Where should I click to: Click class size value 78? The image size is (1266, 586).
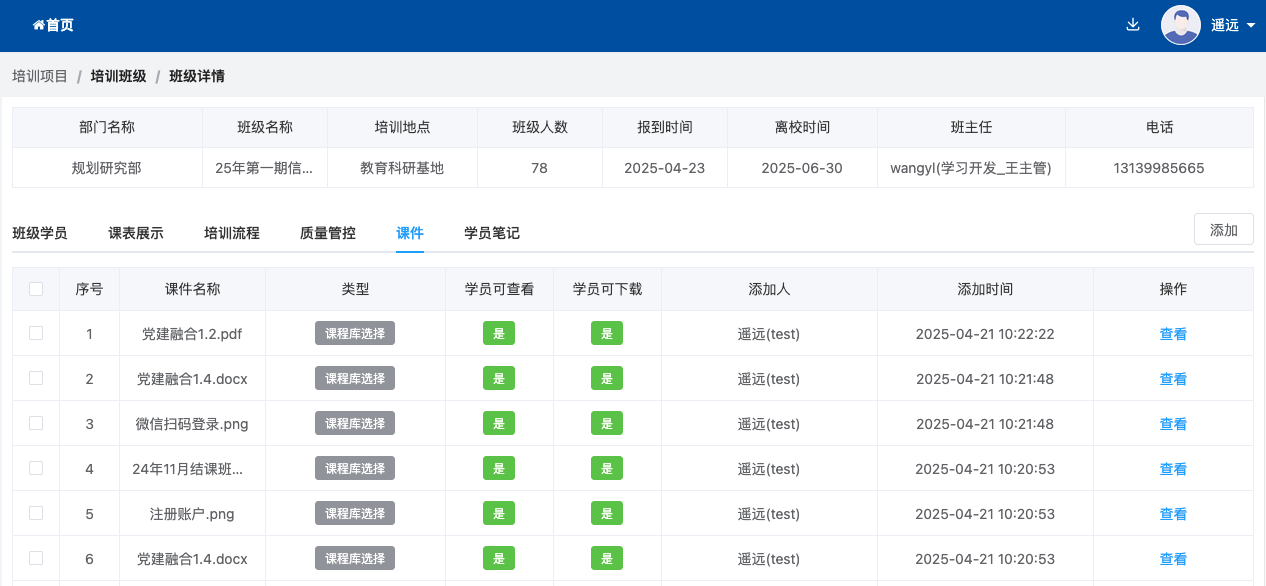pyautogui.click(x=540, y=168)
